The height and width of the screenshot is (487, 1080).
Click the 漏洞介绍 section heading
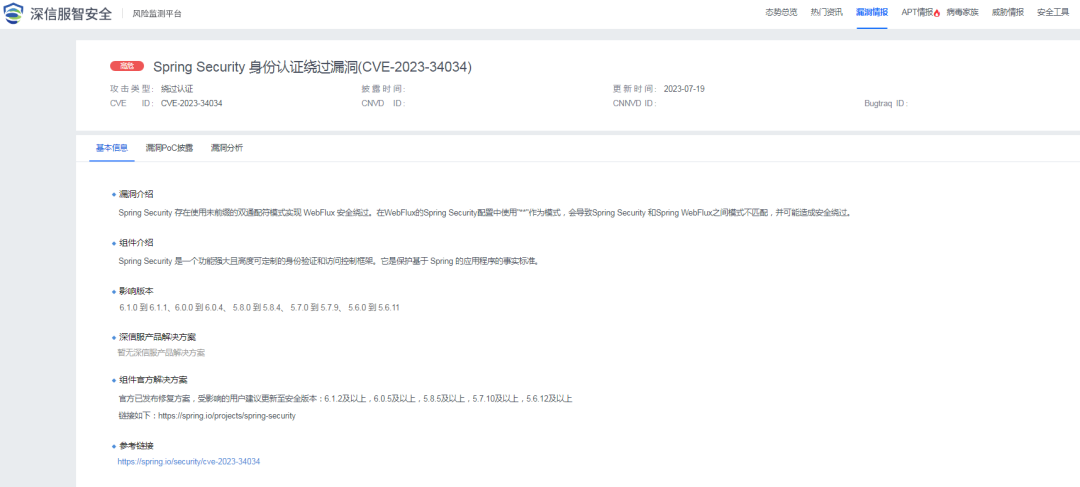pos(136,194)
